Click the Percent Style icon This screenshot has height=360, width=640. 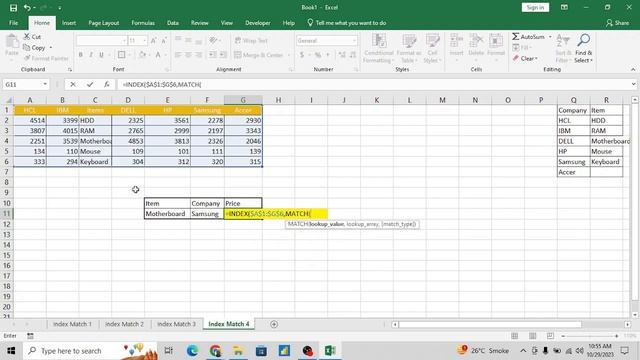318,55
